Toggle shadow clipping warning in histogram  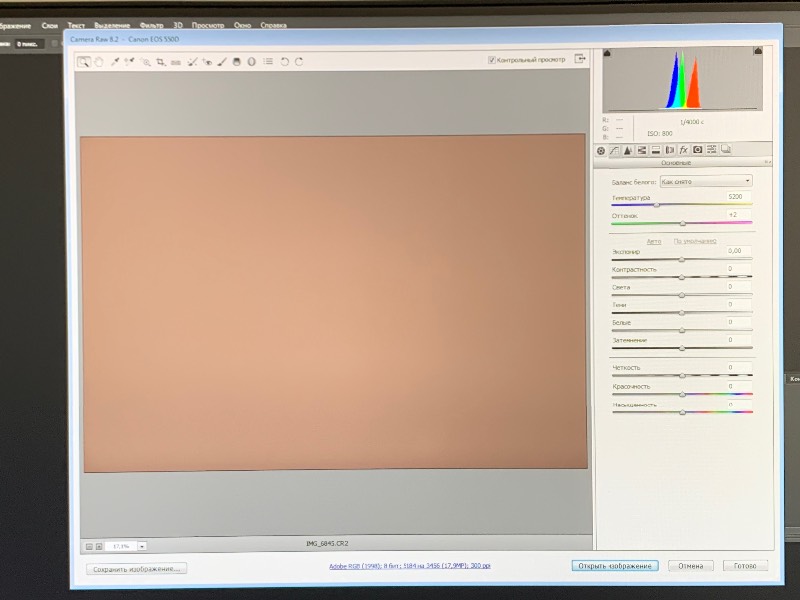(607, 53)
